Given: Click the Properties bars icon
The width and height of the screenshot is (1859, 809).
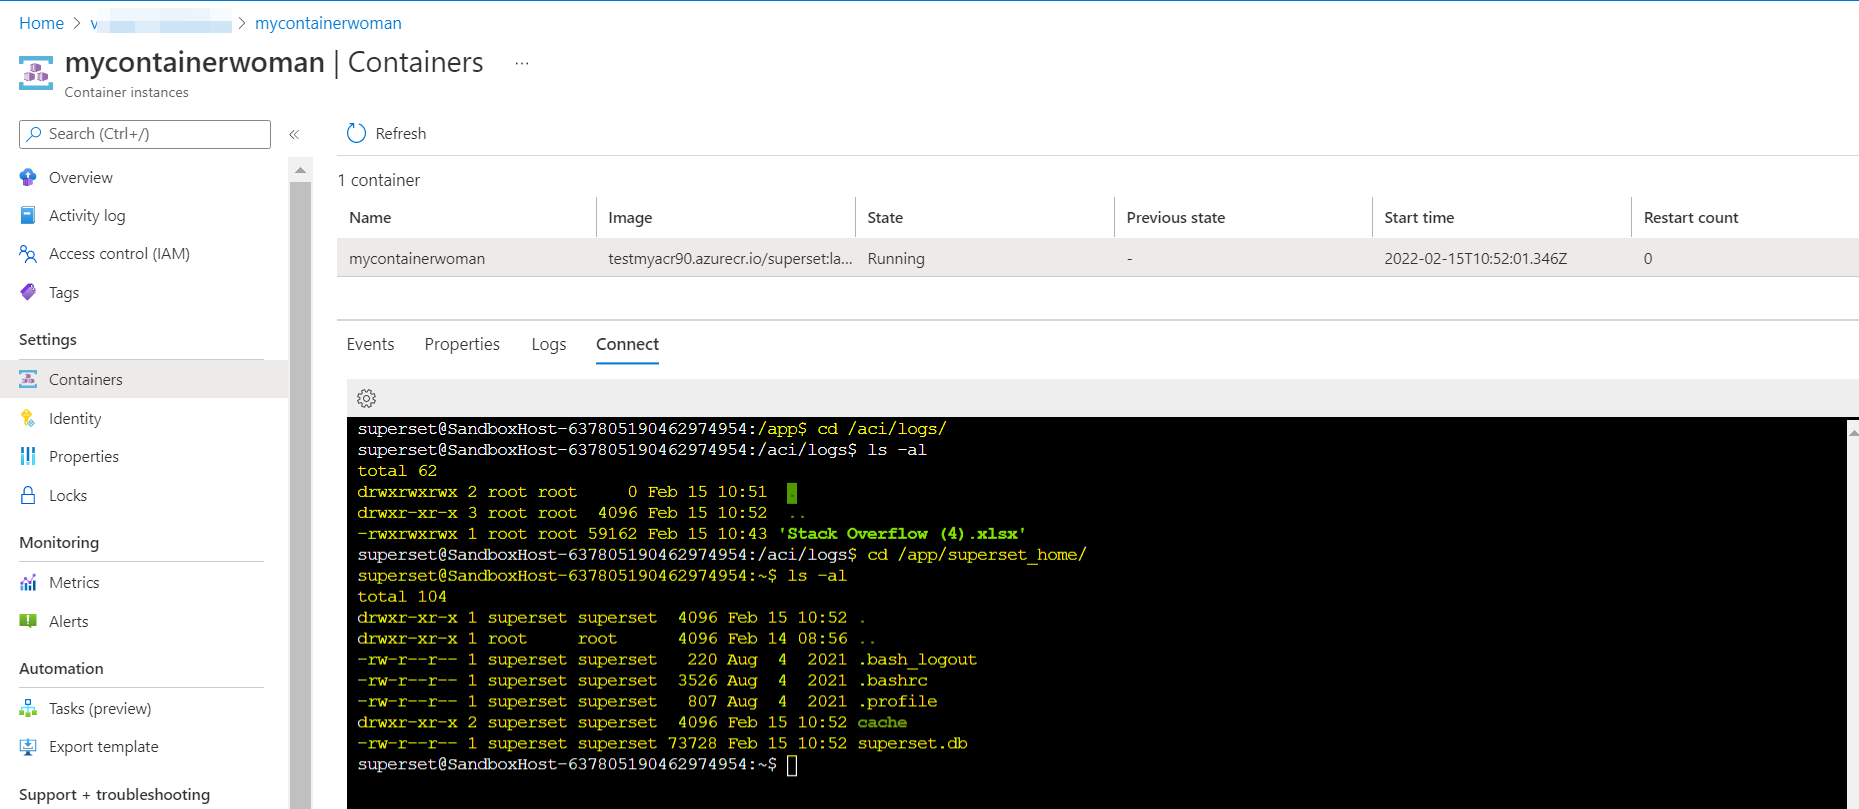Looking at the screenshot, I should pyautogui.click(x=28, y=456).
